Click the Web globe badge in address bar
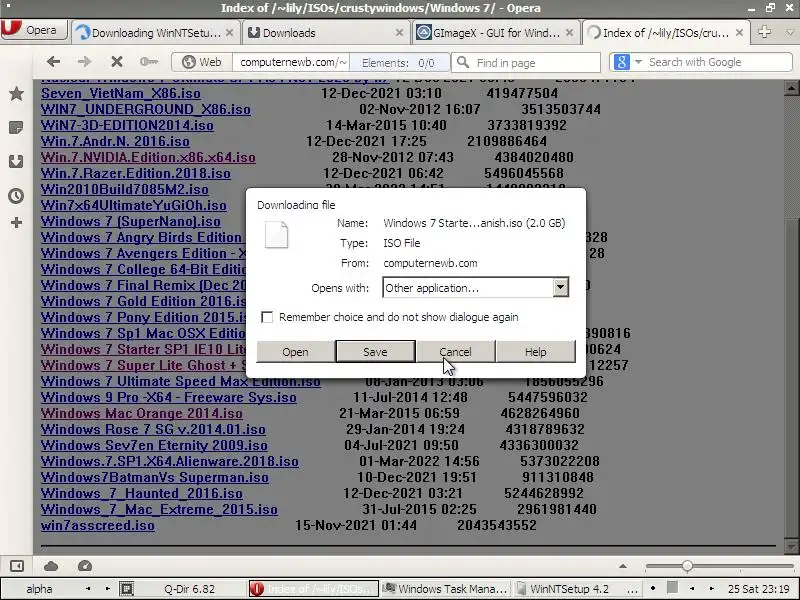The image size is (800, 600). tap(202, 62)
